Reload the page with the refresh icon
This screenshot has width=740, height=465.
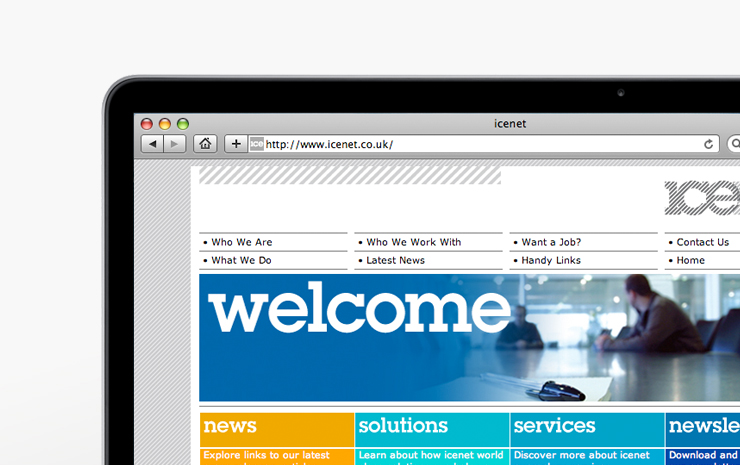[x=708, y=144]
